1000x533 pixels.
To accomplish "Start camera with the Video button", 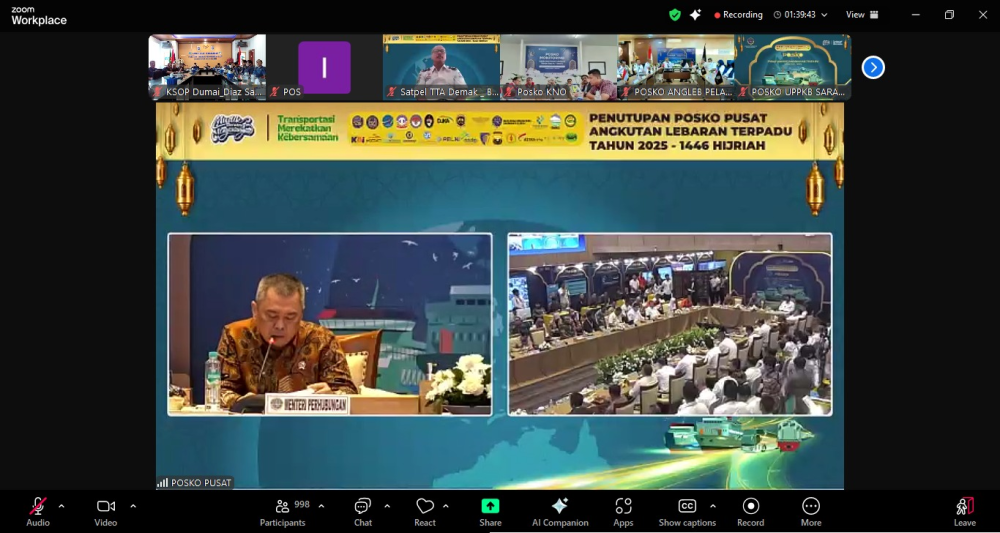I will point(106,513).
